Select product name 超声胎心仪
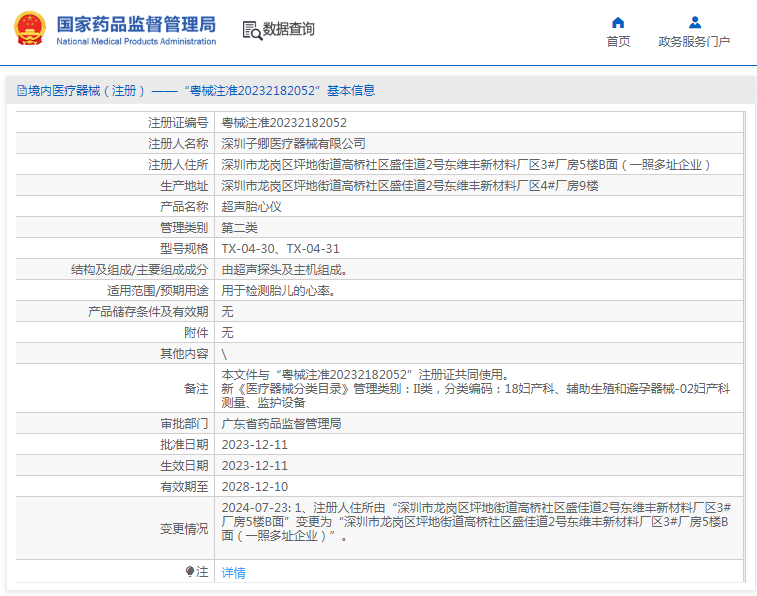Image resolution: width=757 pixels, height=596 pixels. tap(252, 207)
